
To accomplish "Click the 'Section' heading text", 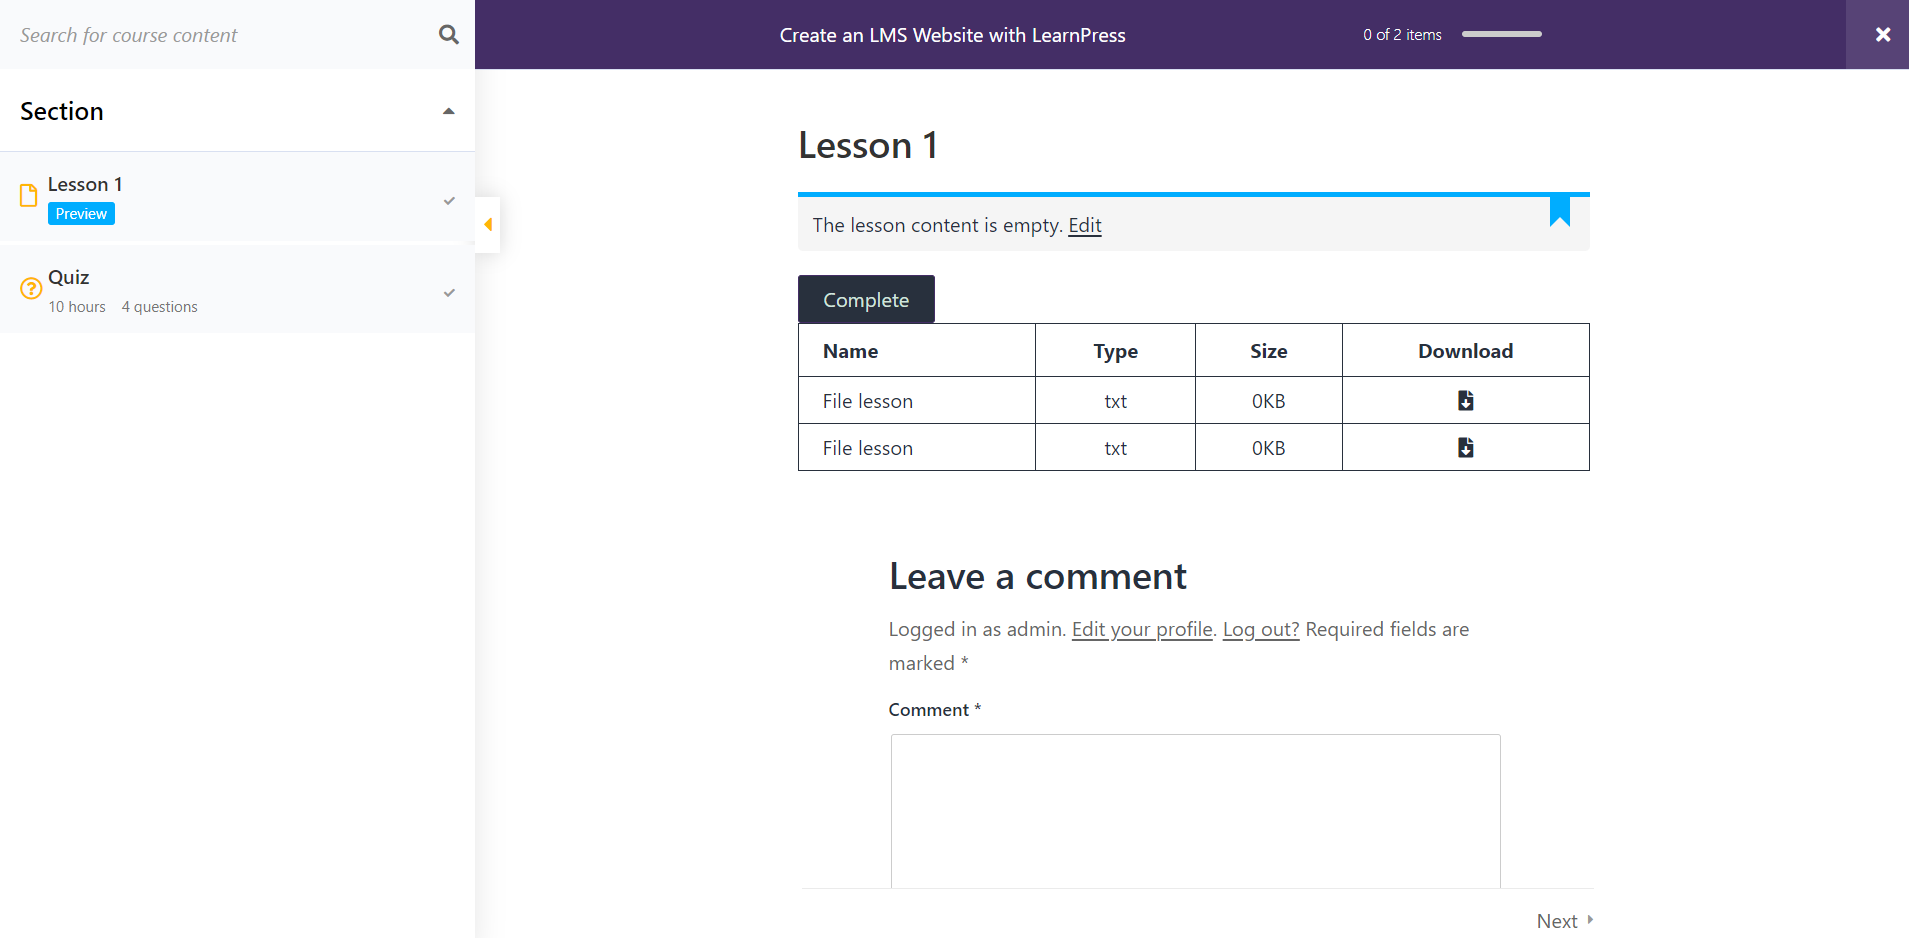I will 62,111.
